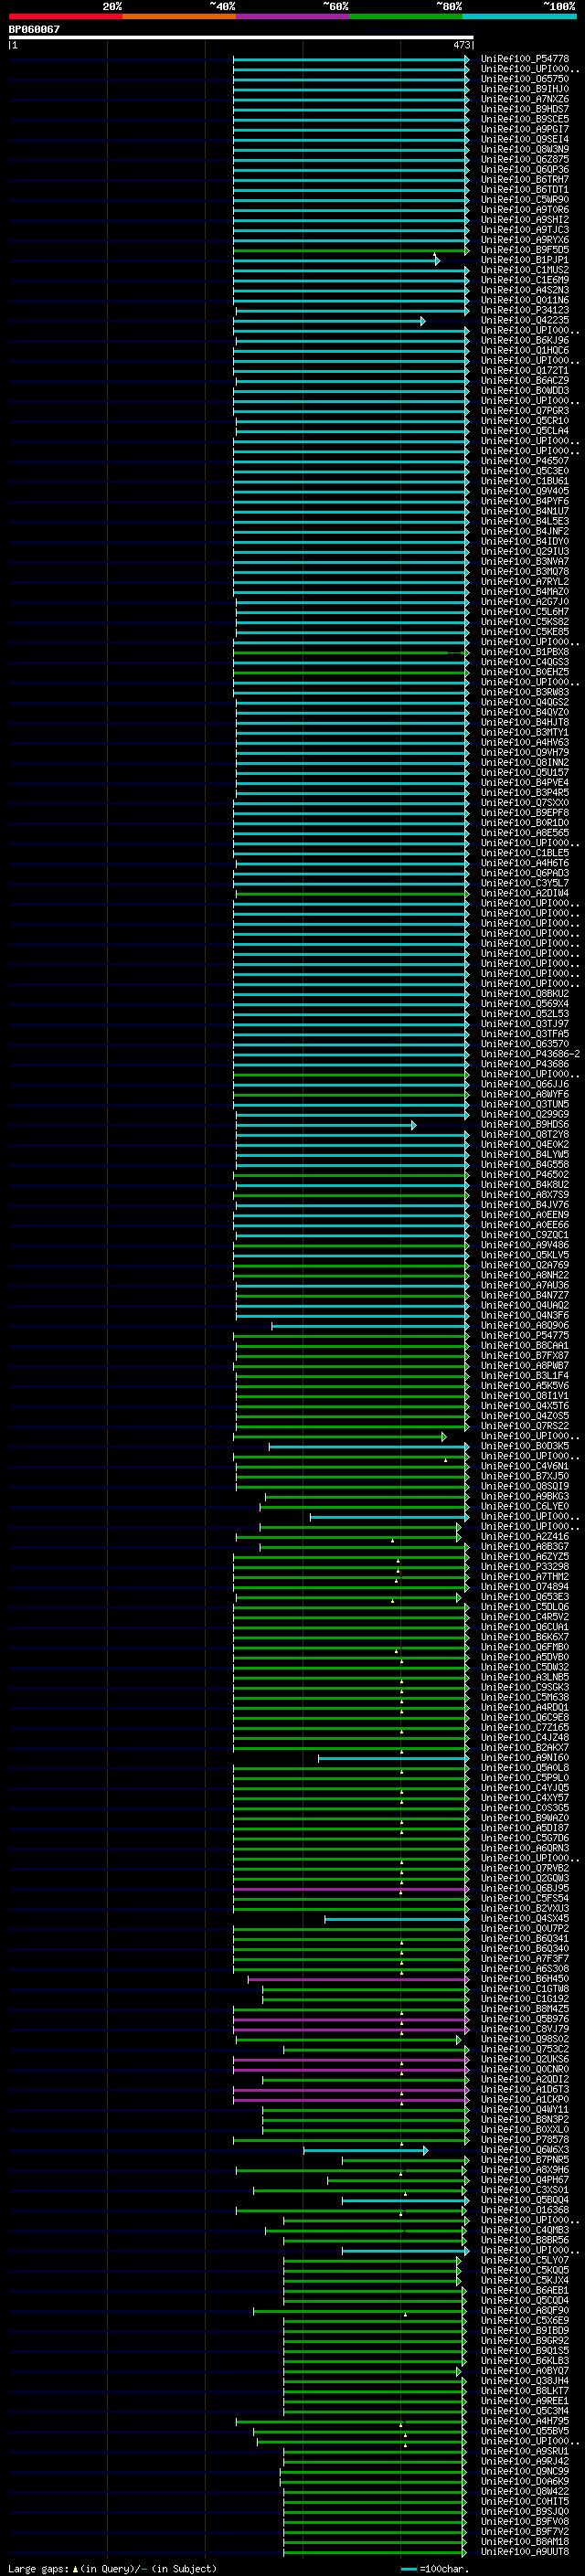Click alignment bar of UniRef100_Q42235
Image resolution: width=585 pixels, height=2576 pixels.
coord(331,321)
